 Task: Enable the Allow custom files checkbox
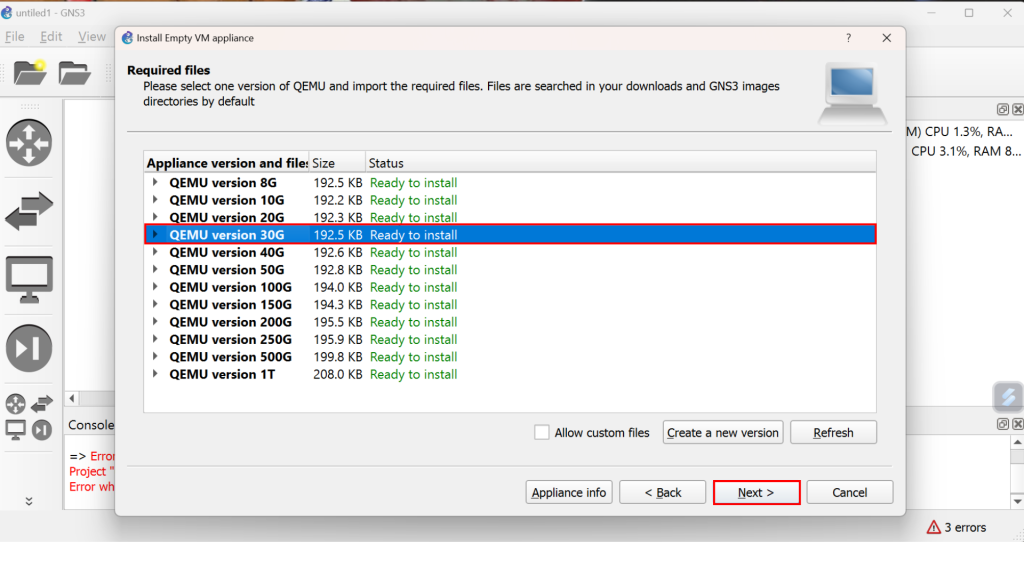point(542,432)
